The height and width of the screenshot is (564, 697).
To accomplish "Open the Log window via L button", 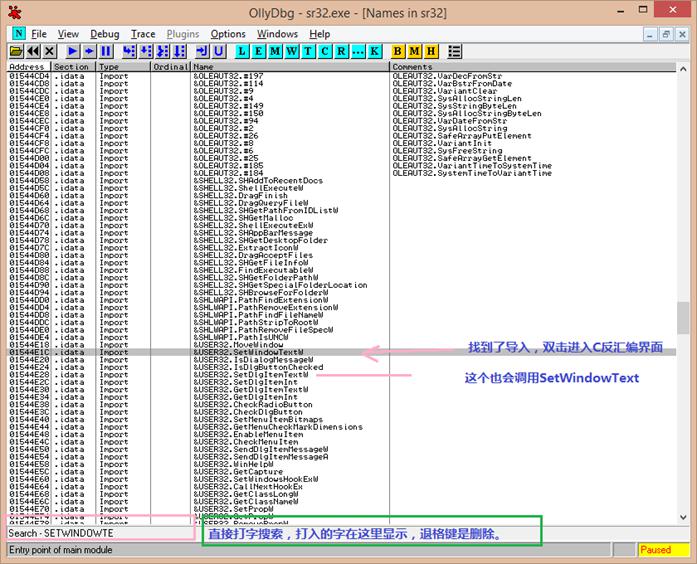I will [241, 52].
